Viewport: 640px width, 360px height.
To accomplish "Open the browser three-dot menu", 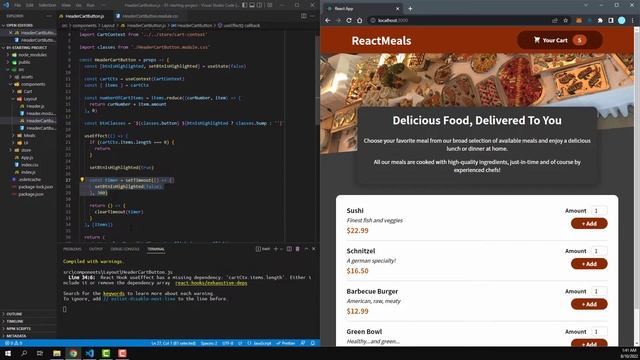I will pyautogui.click(x=633, y=20).
